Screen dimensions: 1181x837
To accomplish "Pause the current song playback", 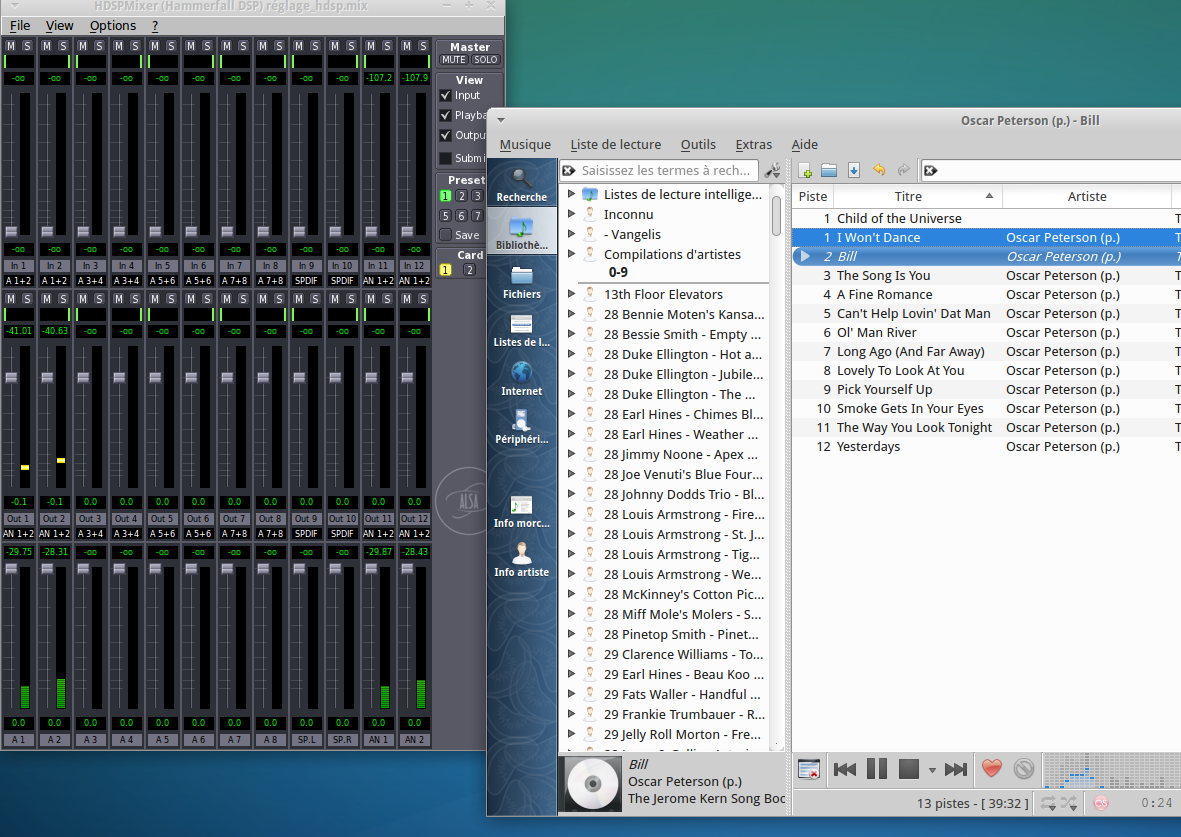I will pyautogui.click(x=877, y=769).
